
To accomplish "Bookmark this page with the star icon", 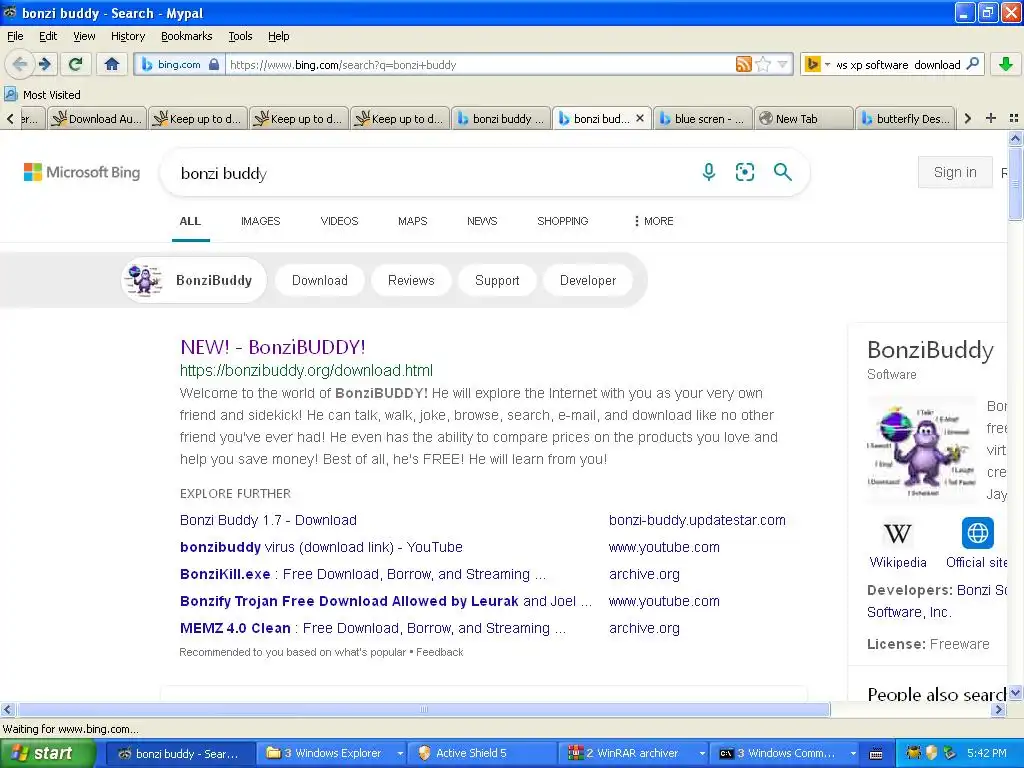I will coord(762,64).
